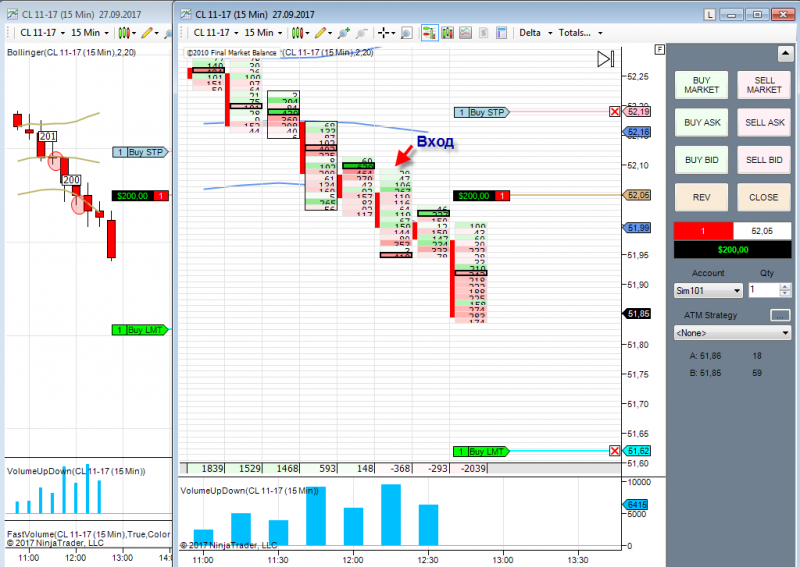Select Buy STP order flag in left chart
The width and height of the screenshot is (800, 567).
140,152
